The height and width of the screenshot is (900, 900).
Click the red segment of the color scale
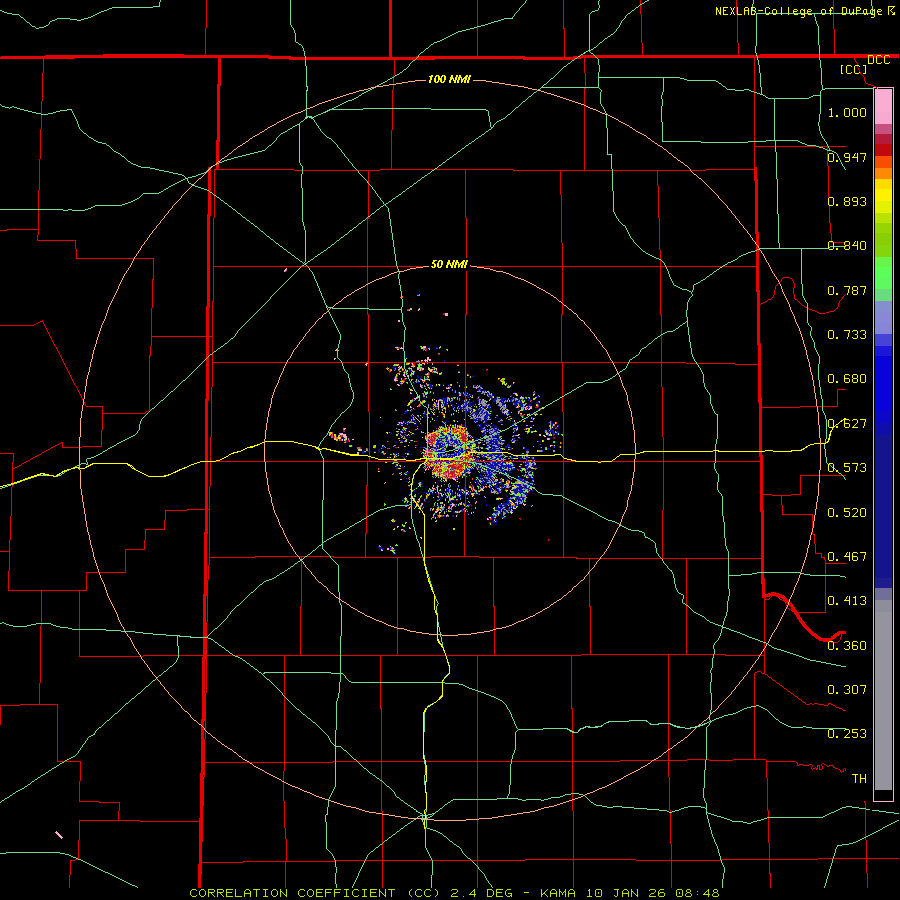point(883,149)
